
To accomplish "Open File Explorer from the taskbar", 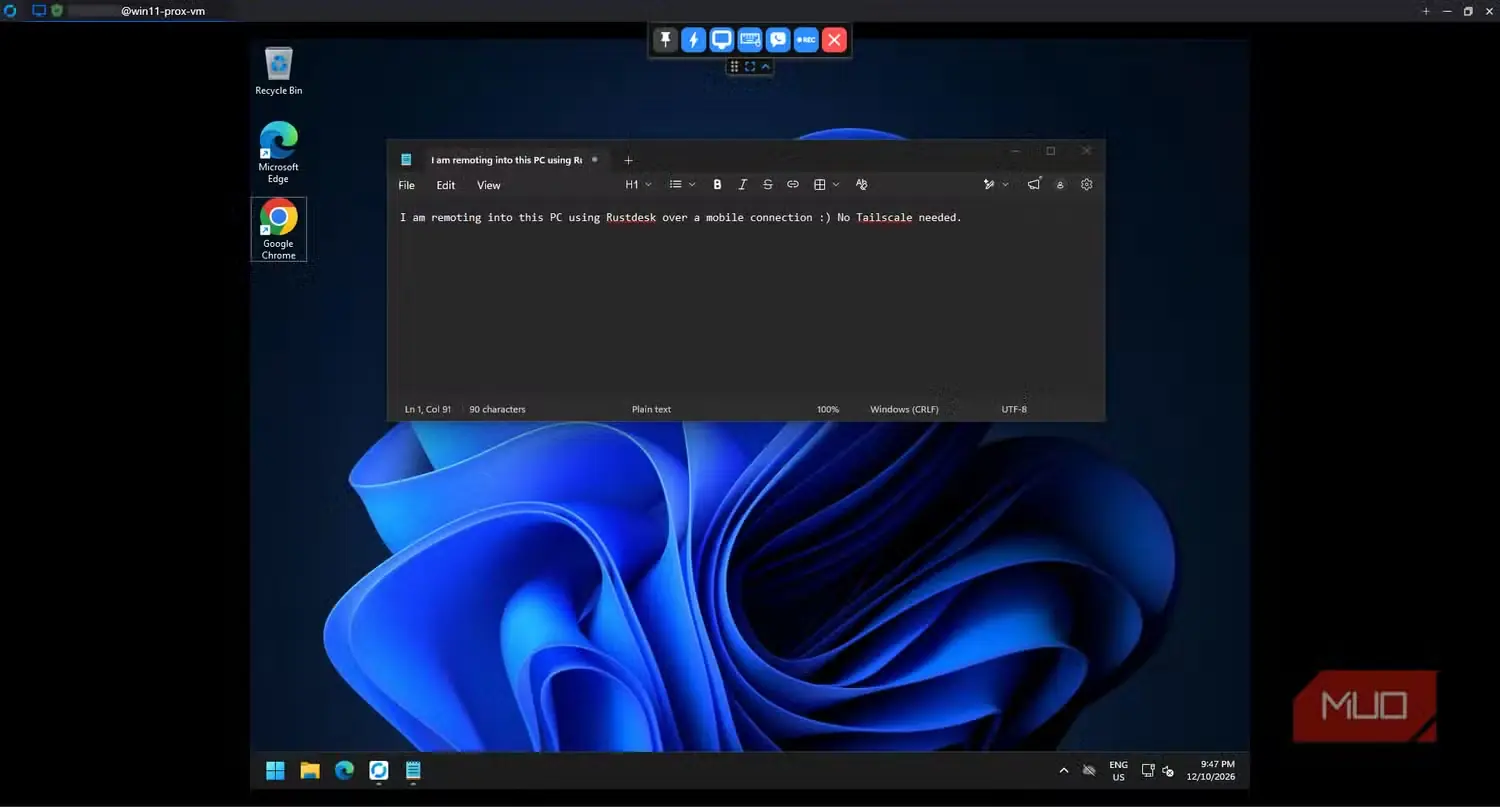I will pos(310,770).
